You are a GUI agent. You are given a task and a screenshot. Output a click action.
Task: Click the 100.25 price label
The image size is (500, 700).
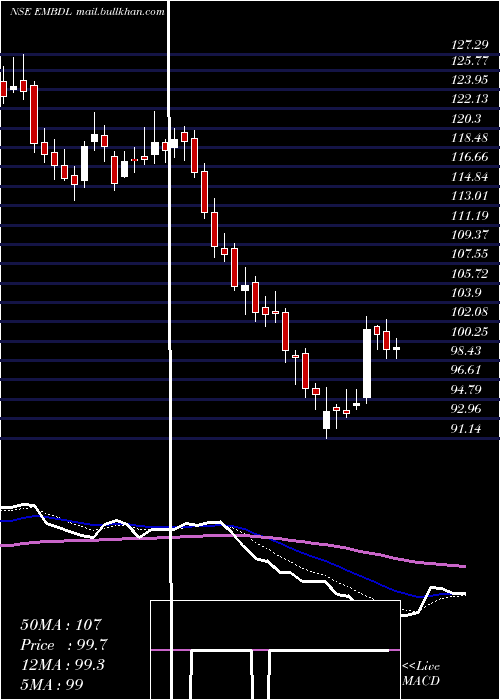[x=469, y=332]
